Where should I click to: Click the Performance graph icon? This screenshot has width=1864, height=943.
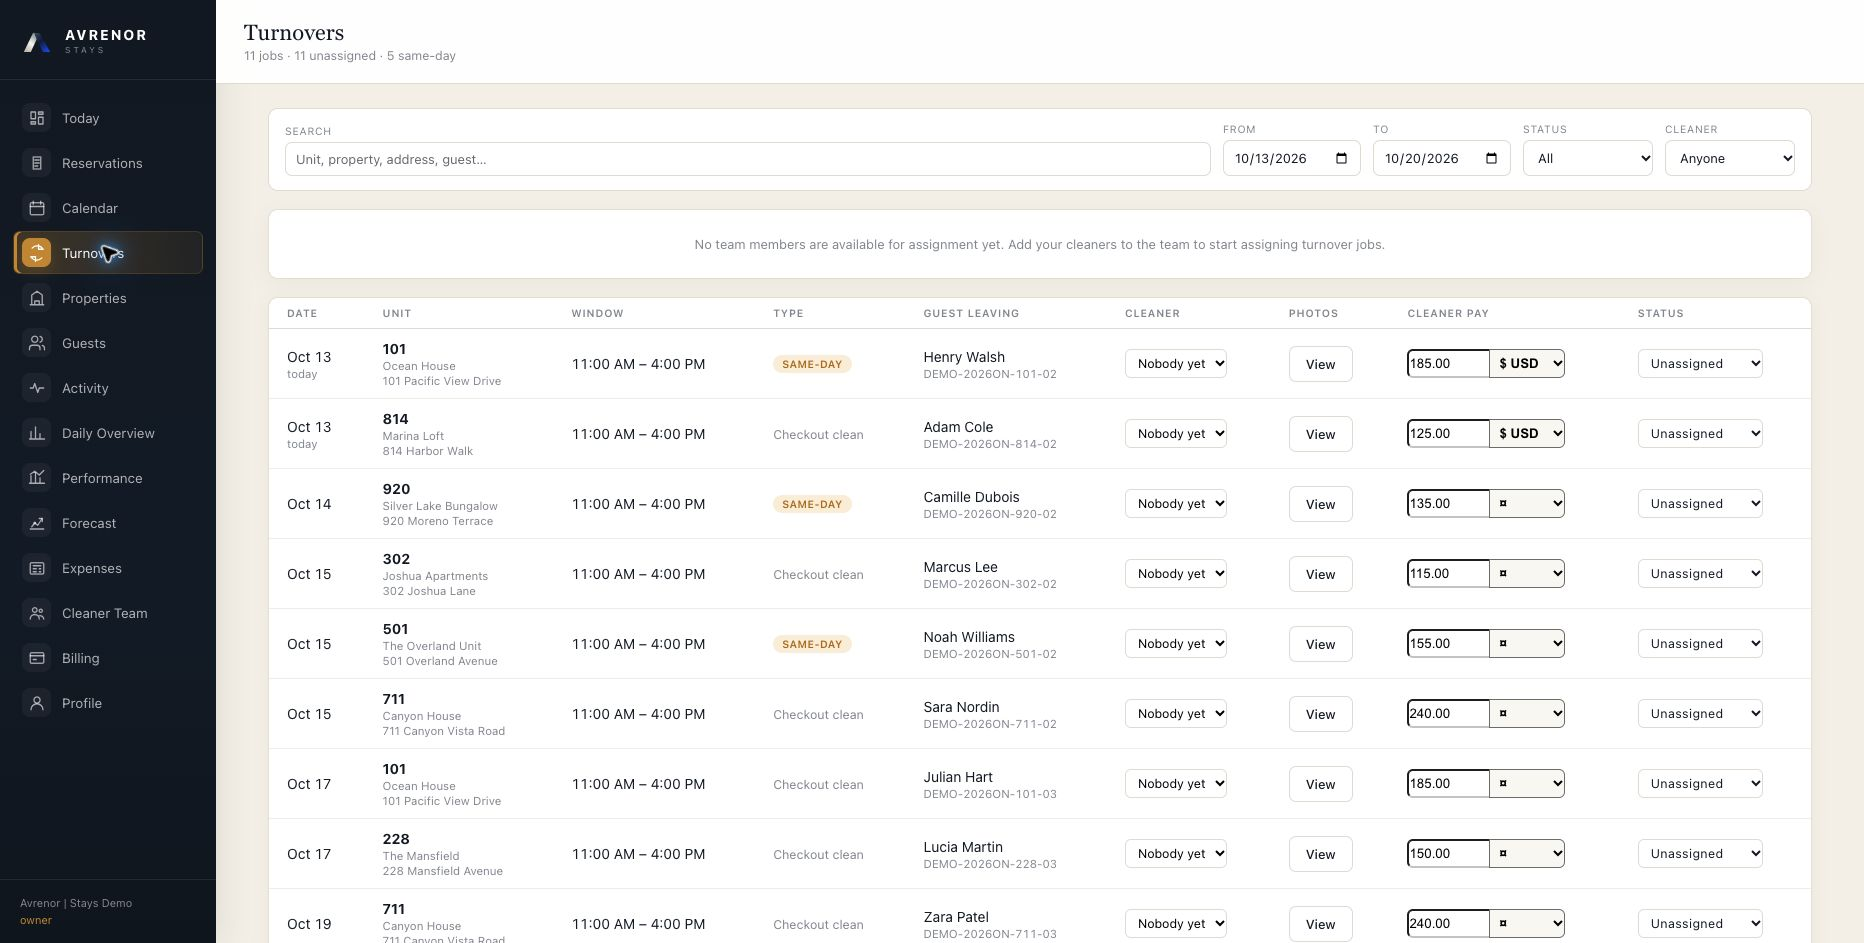click(37, 478)
